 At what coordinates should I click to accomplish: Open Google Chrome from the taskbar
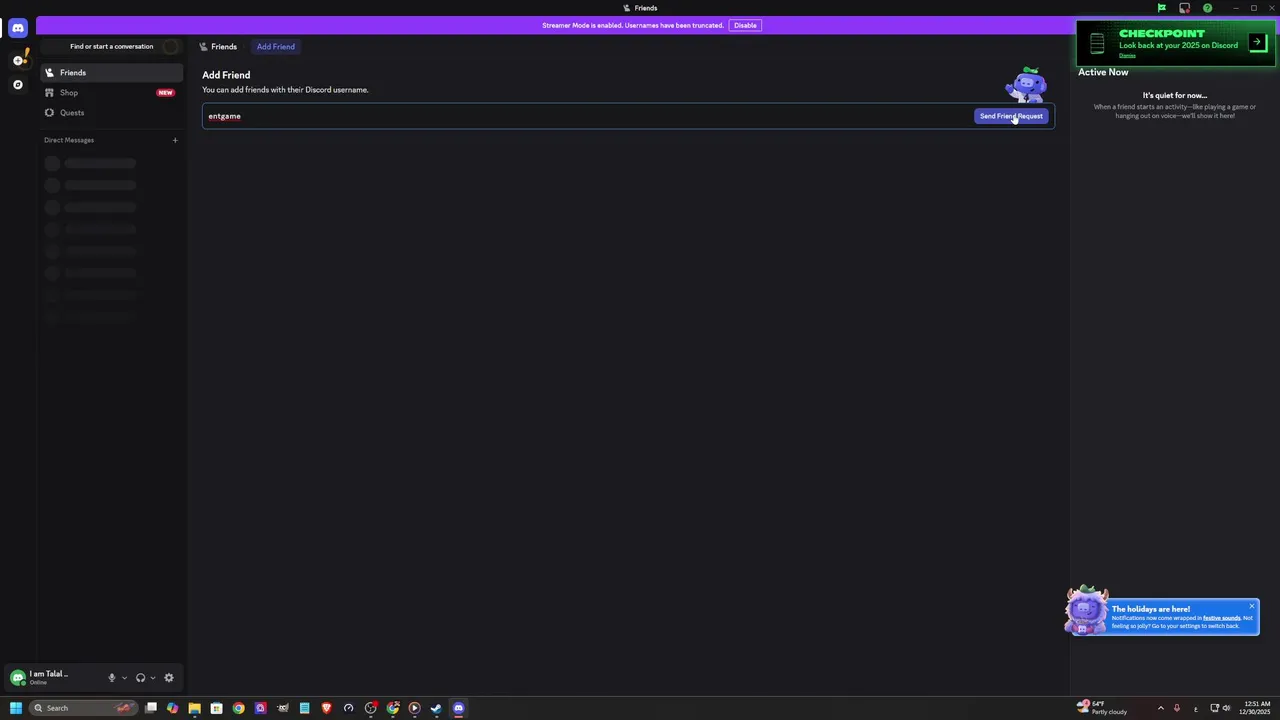pyautogui.click(x=238, y=708)
